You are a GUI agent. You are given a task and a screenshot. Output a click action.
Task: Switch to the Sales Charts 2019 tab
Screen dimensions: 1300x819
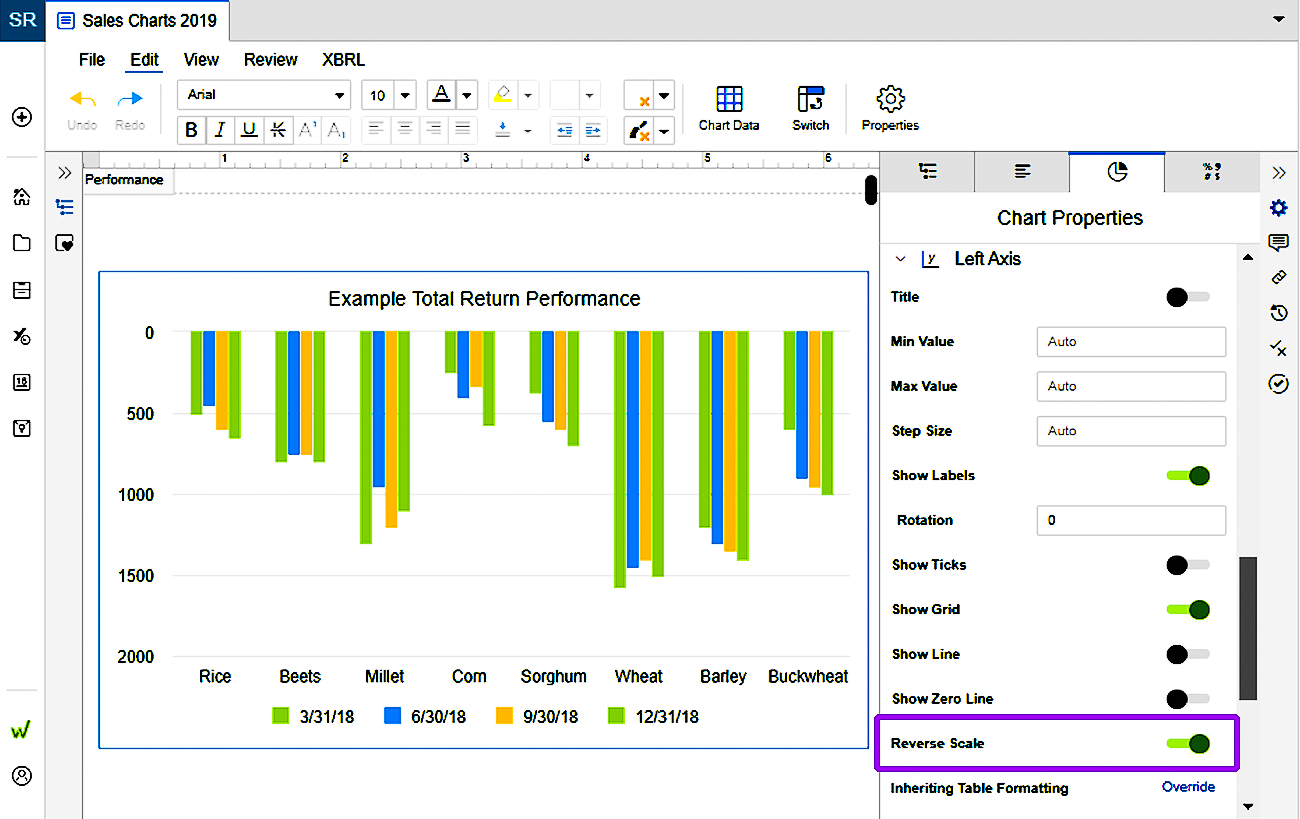(x=138, y=20)
